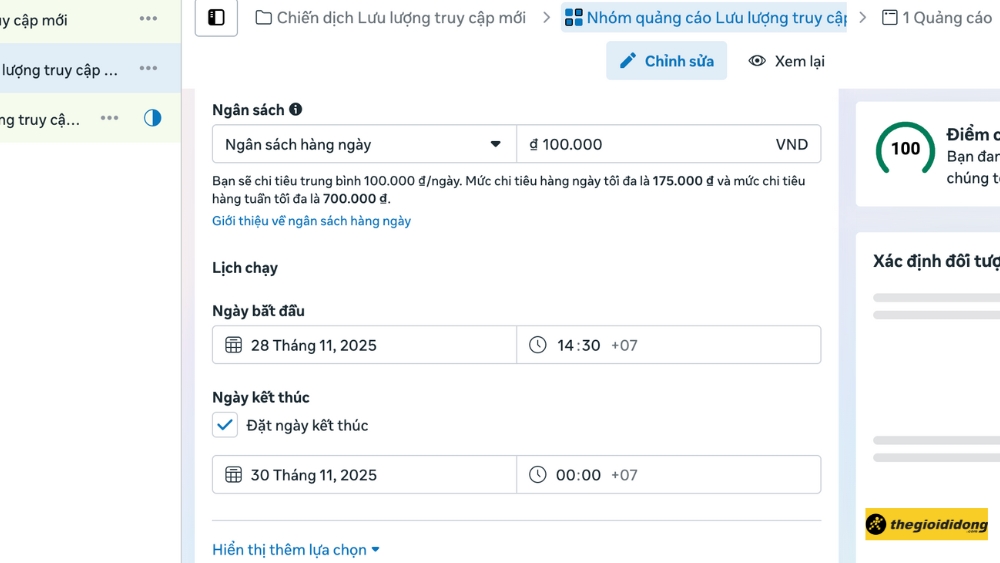Expand 'Hiển thị thêm lựa chọn'
Viewport: 1000px width, 563px height.
click(x=296, y=550)
